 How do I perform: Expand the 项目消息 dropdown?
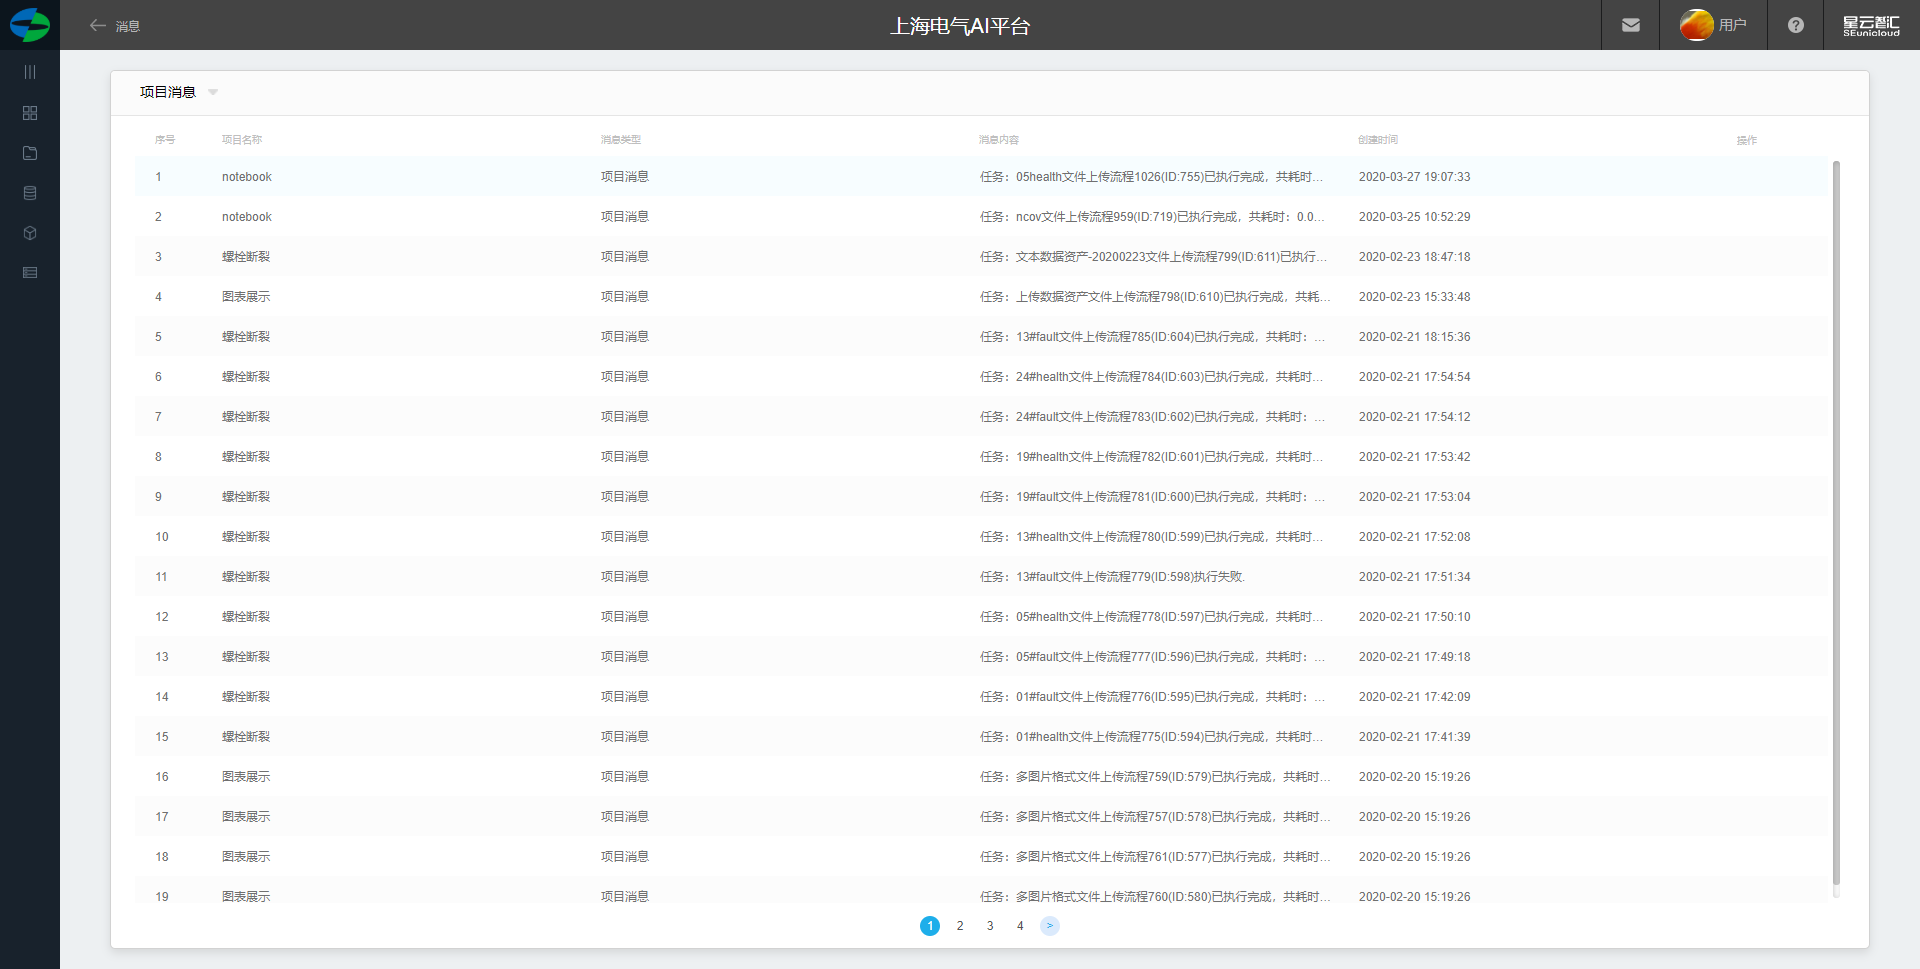coord(213,92)
